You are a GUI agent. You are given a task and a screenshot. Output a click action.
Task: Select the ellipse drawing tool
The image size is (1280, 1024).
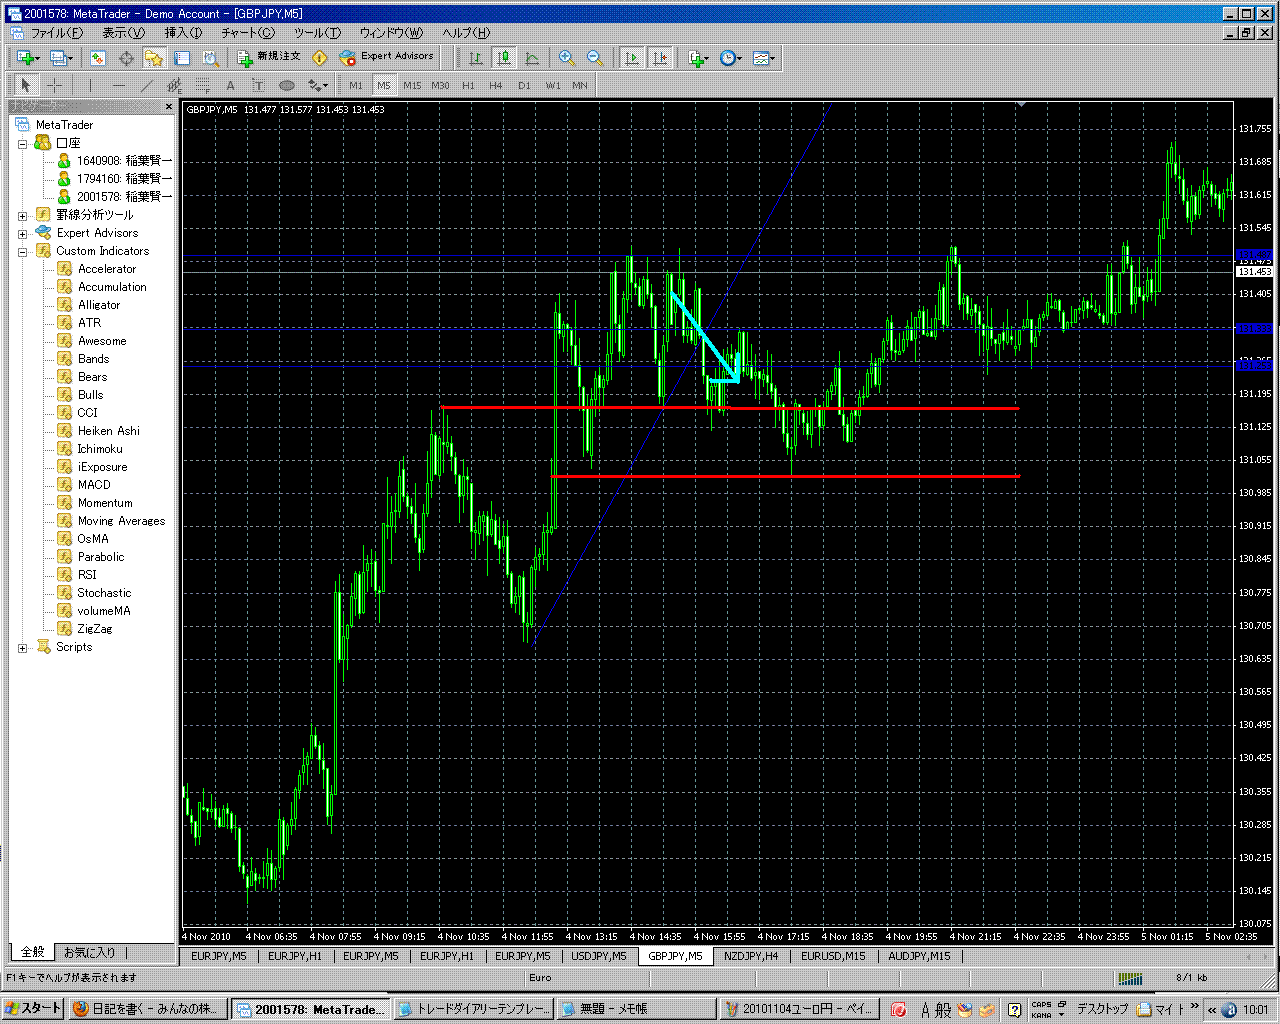pos(287,86)
